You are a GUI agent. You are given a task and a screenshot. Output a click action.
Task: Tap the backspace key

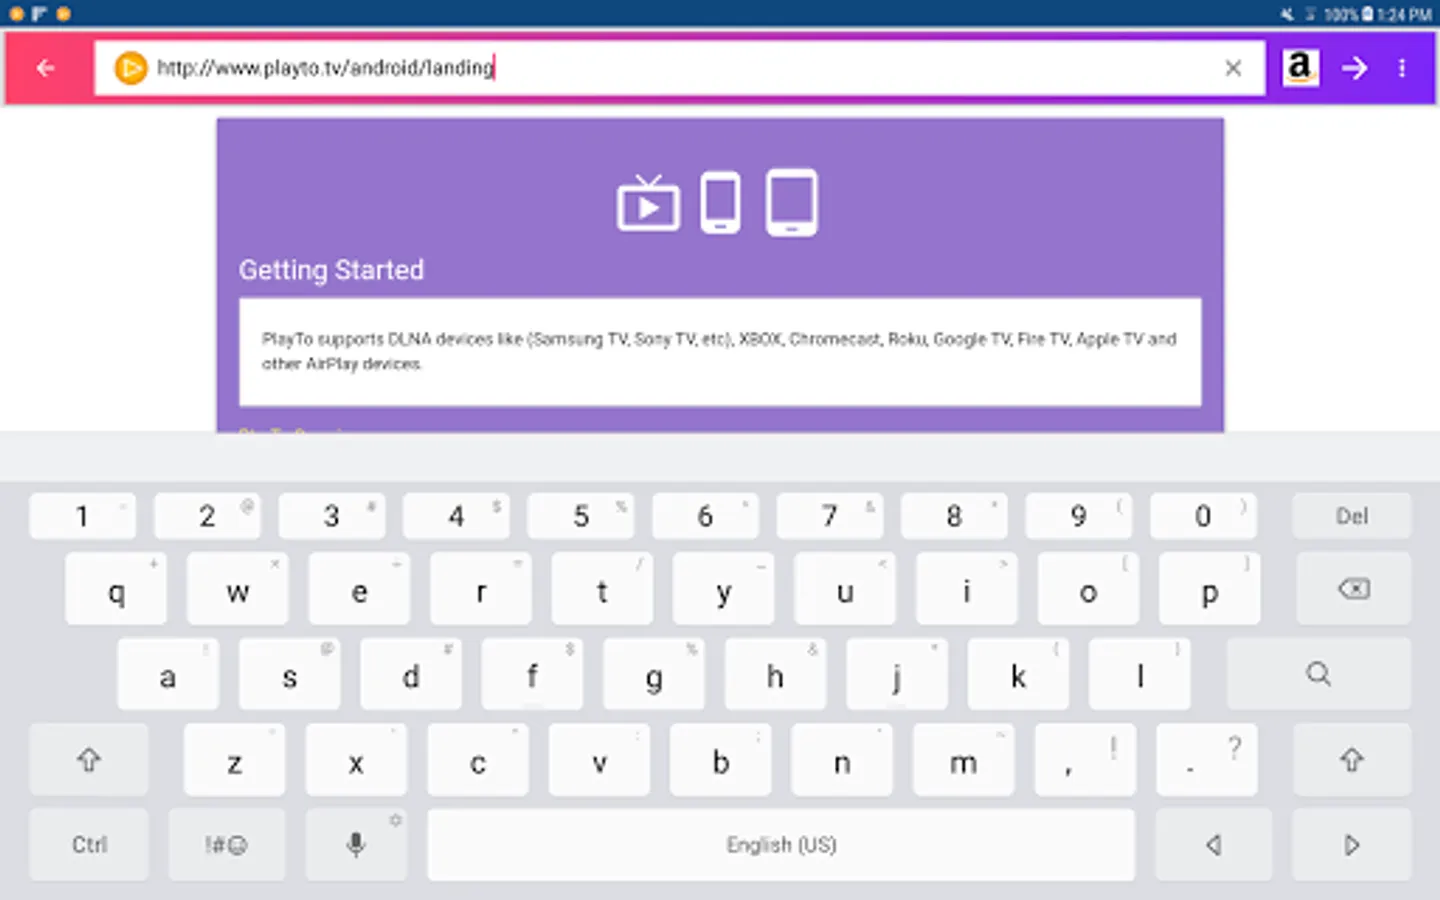coord(1354,589)
